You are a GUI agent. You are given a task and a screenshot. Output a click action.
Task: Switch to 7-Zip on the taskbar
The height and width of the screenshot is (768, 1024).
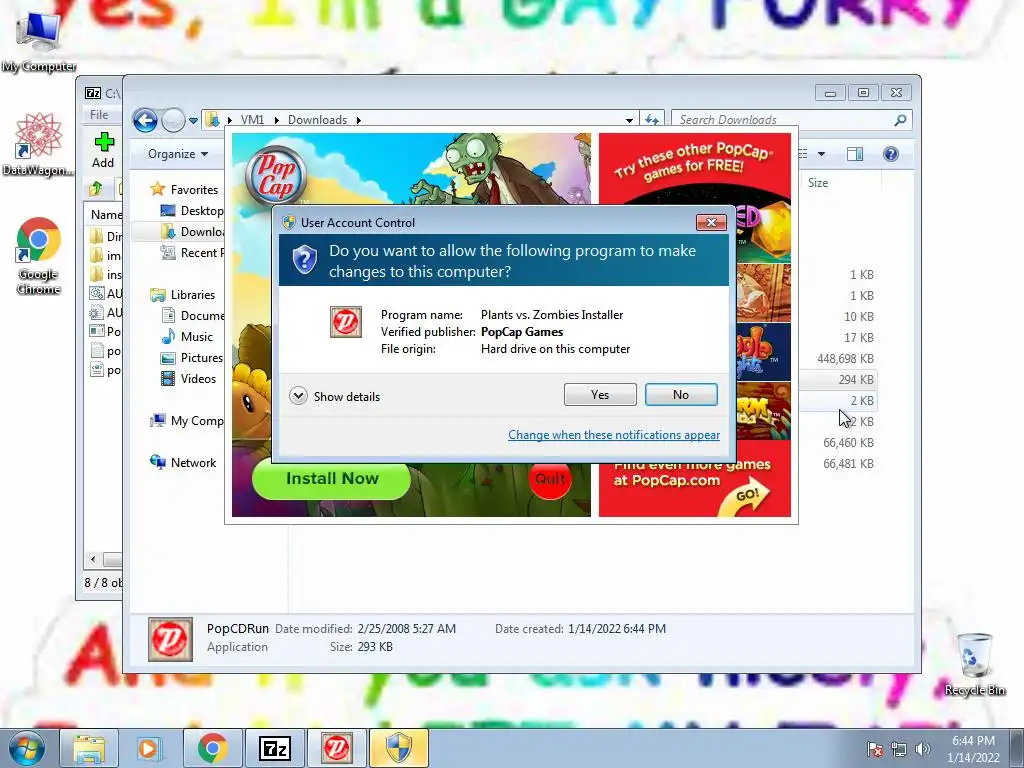pos(275,748)
